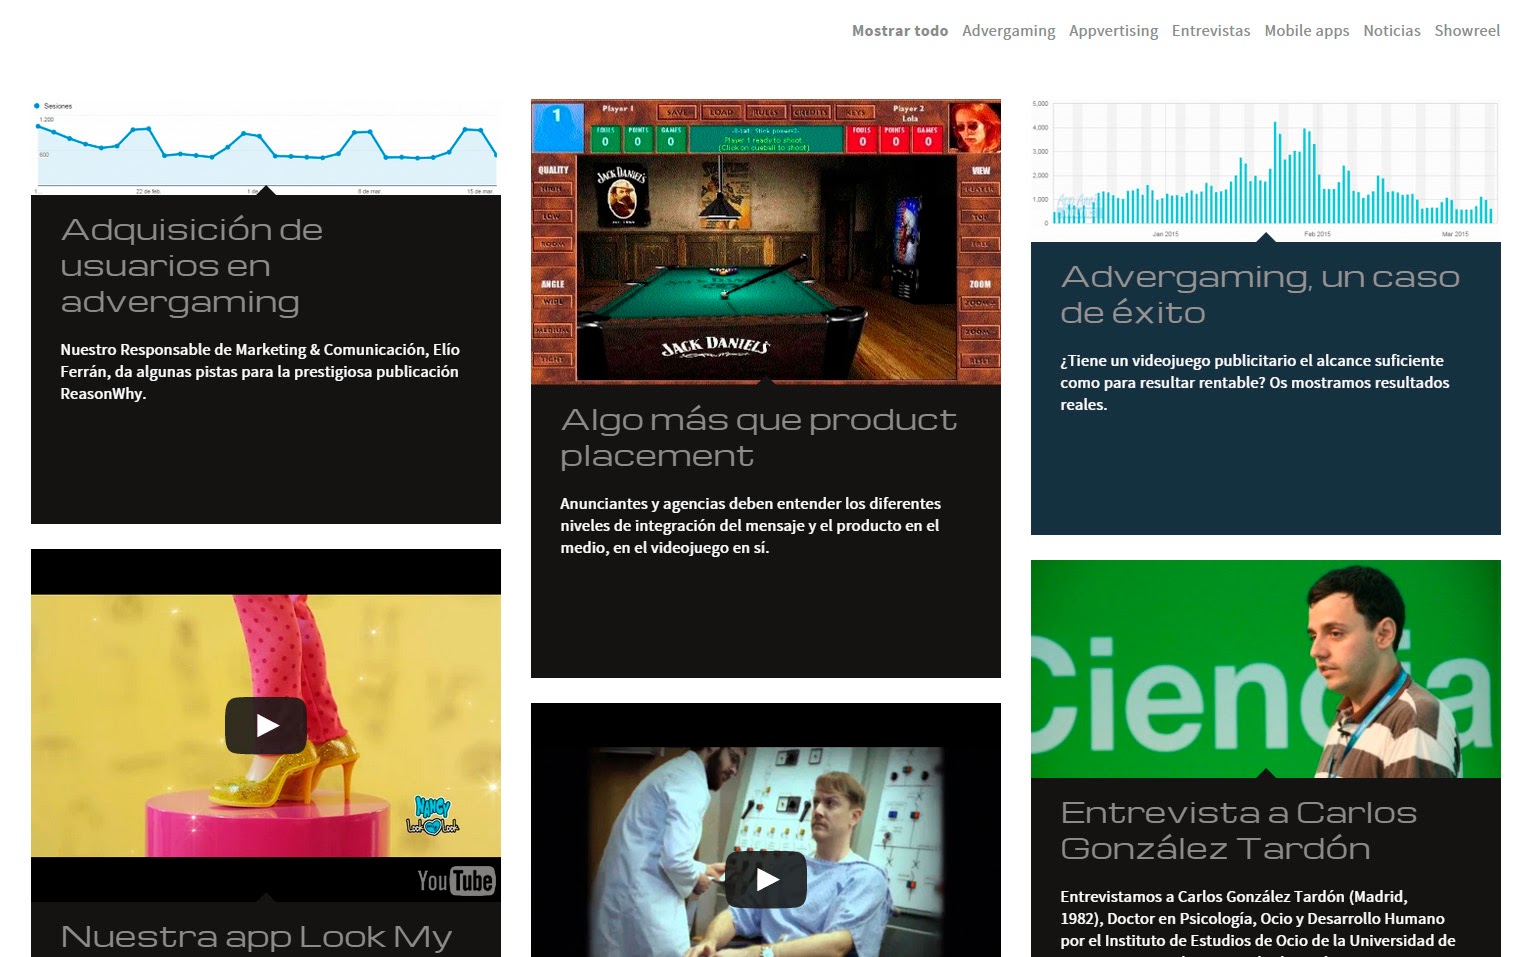Open YouTube logo on Nancy video
The width and height of the screenshot is (1527, 957).
456,880
